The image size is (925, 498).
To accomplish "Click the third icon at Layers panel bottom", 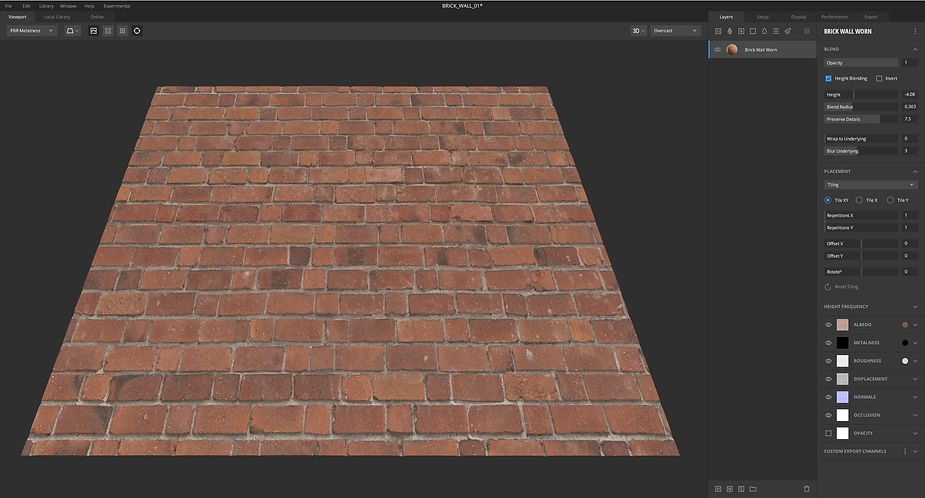I will pyautogui.click(x=741, y=489).
